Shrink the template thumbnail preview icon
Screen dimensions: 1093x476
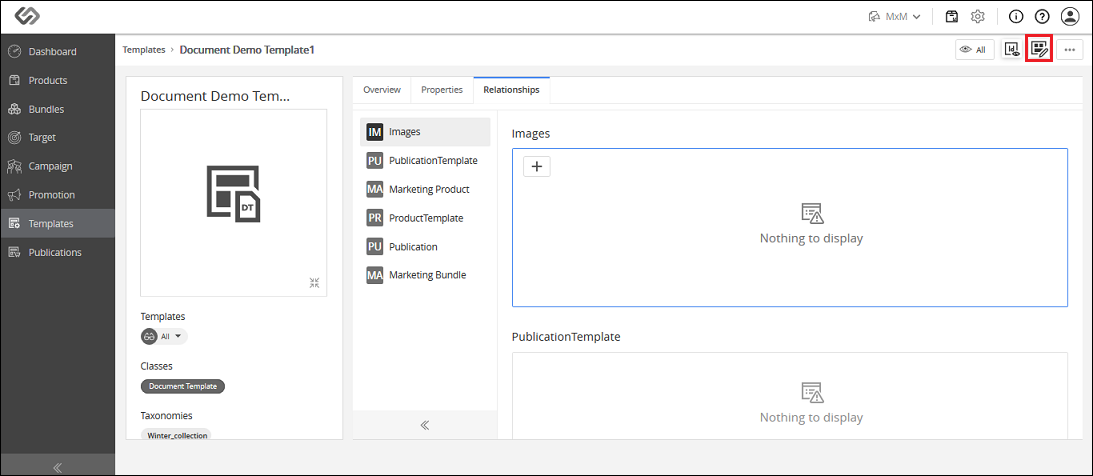[314, 282]
